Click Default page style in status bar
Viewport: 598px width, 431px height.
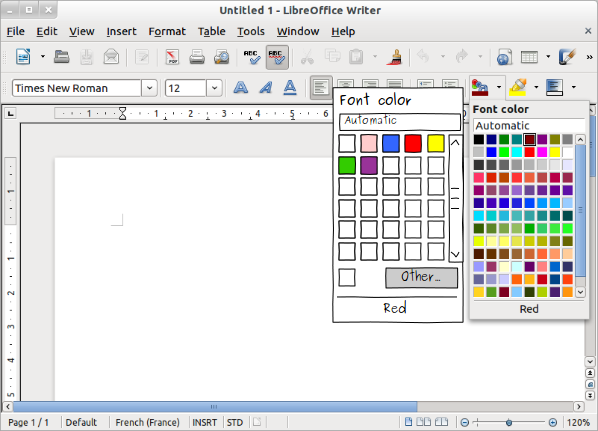coord(81,422)
